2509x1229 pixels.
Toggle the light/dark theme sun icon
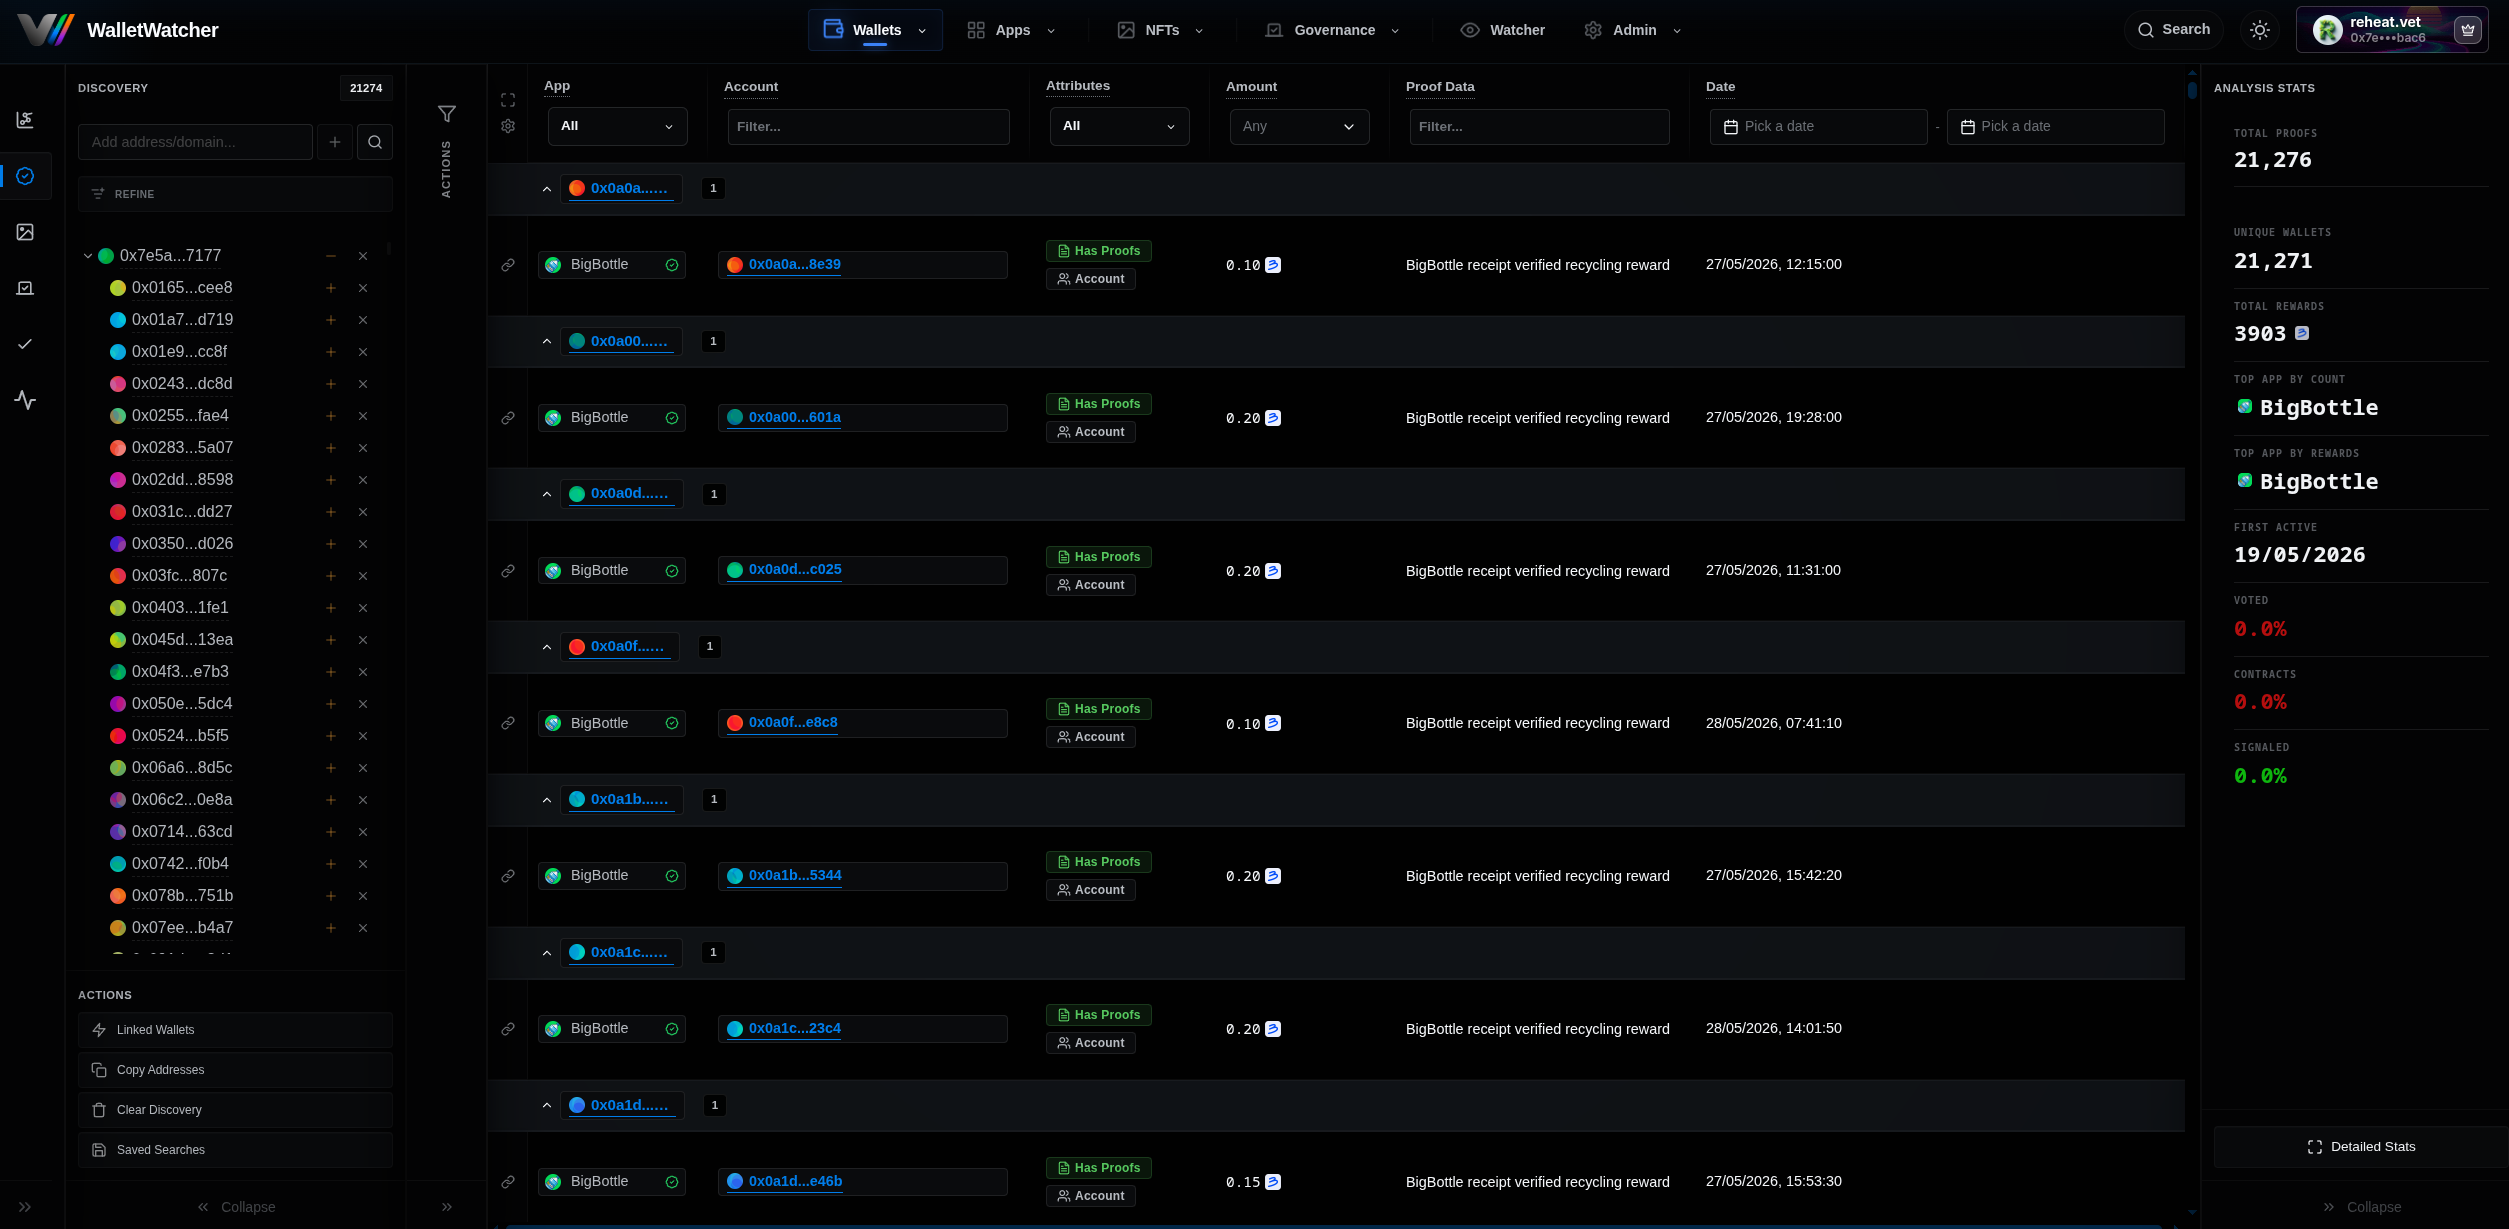coord(2259,30)
